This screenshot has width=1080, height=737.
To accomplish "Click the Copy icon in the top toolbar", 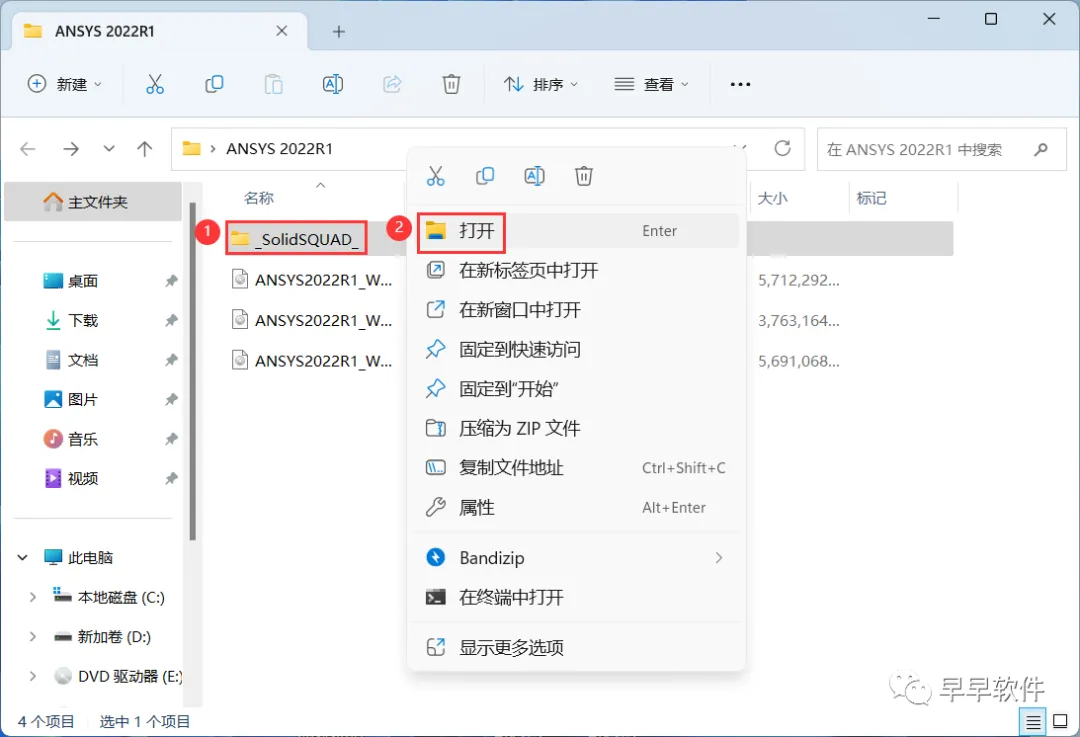I will click(x=214, y=84).
